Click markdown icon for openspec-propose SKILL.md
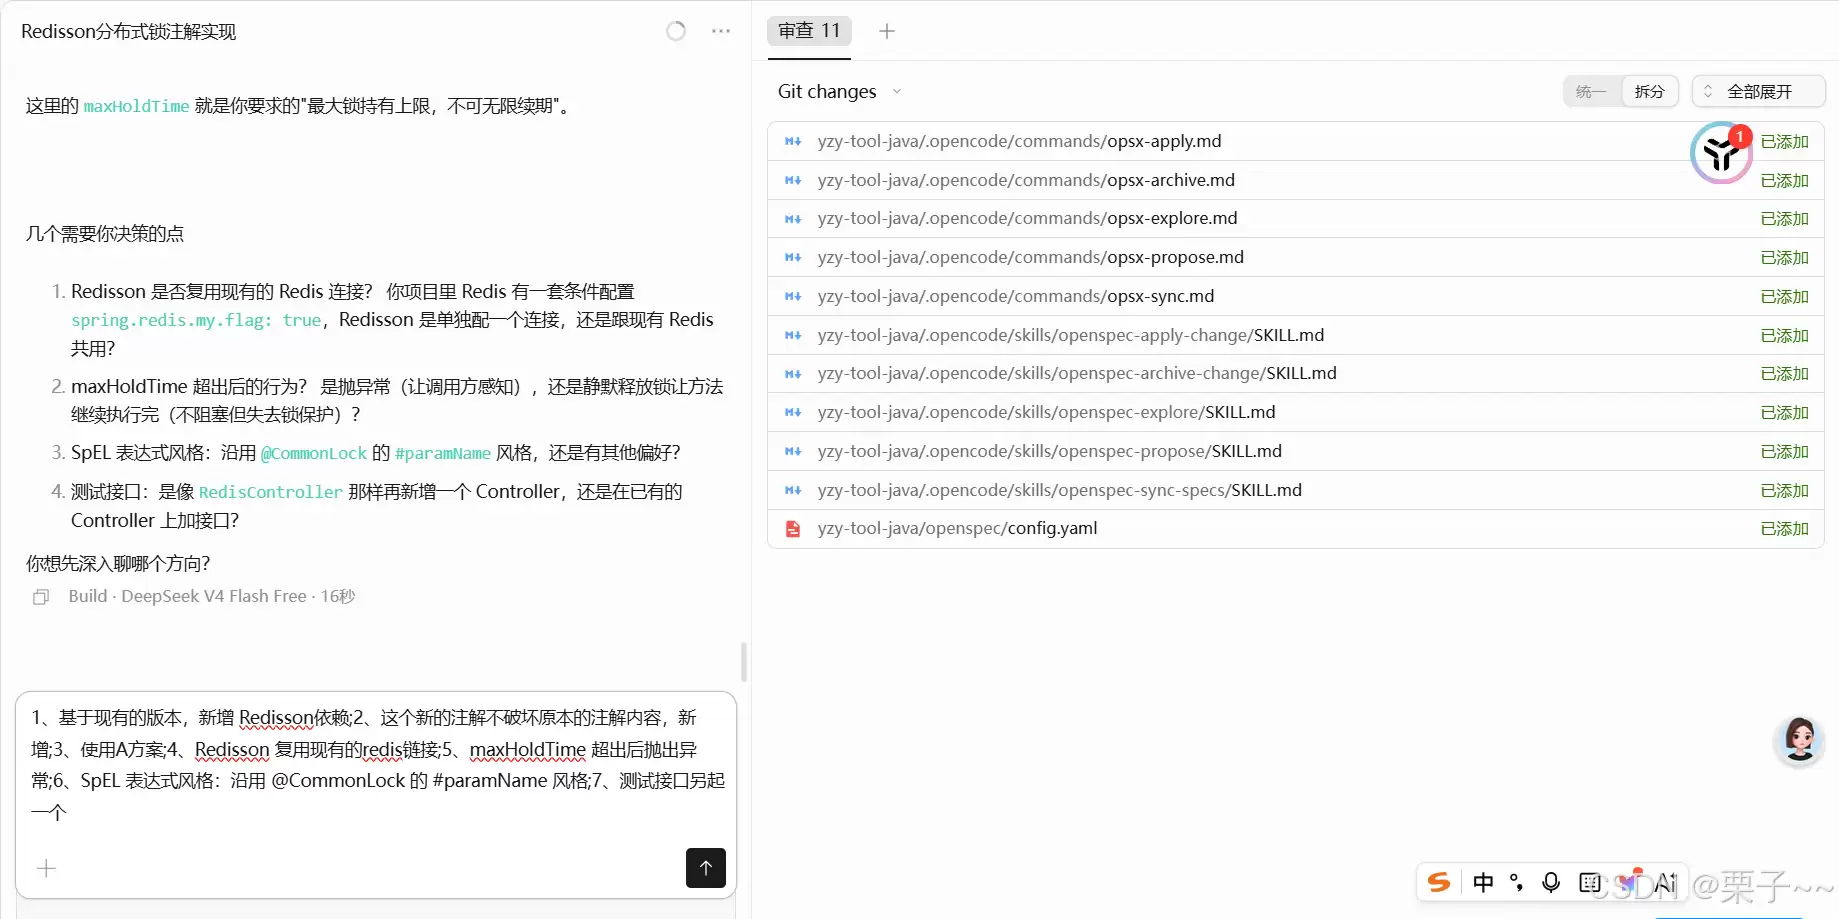The image size is (1839, 919). [x=793, y=451]
